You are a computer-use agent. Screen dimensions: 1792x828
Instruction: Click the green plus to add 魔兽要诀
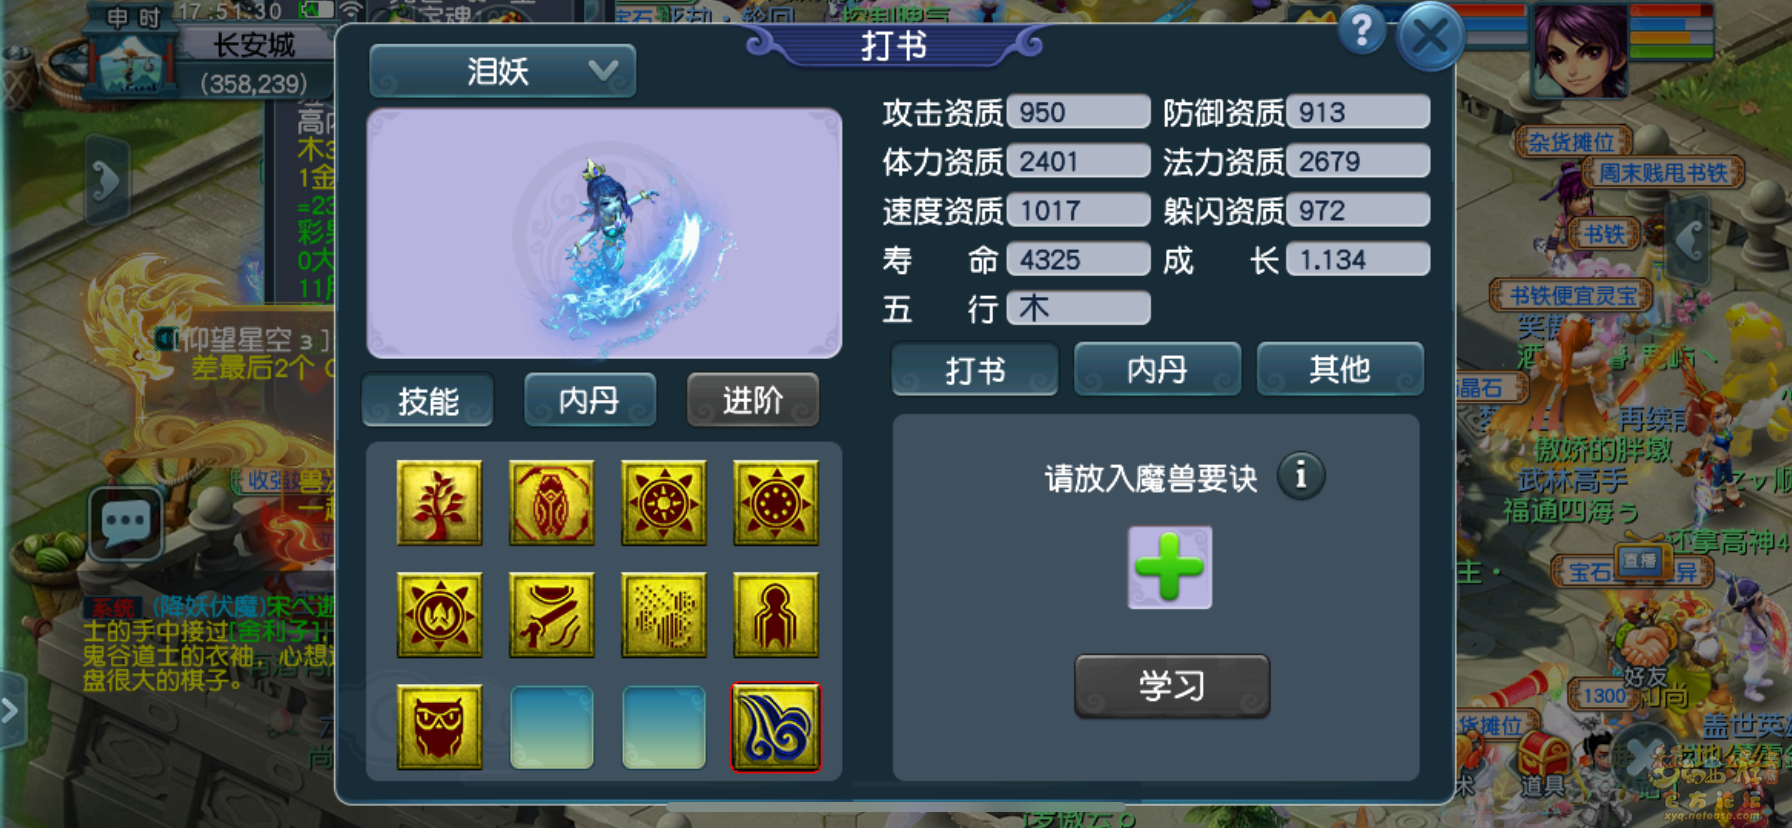pyautogui.click(x=1170, y=567)
